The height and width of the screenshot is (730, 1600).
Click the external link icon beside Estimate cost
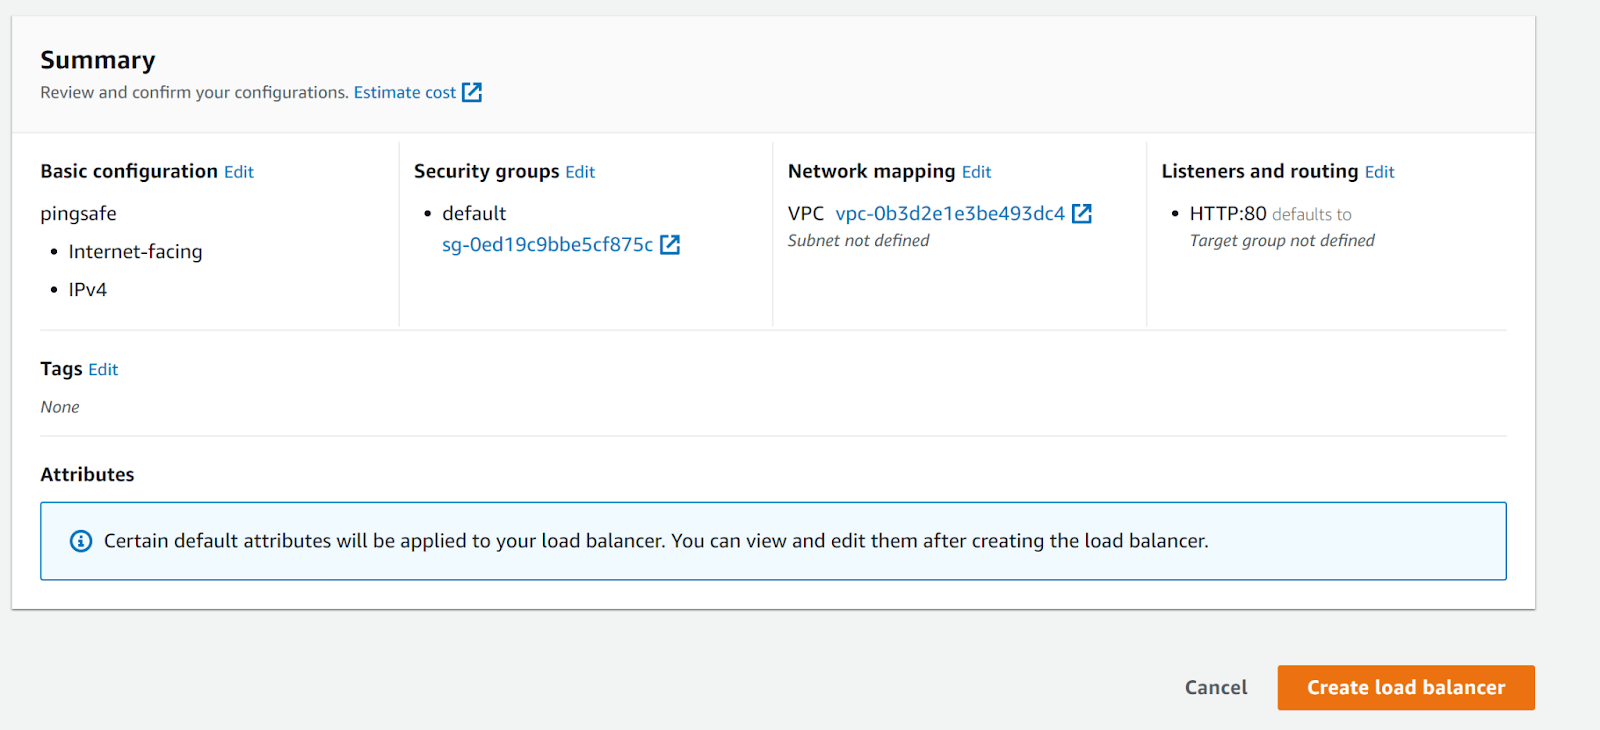pyautogui.click(x=472, y=93)
